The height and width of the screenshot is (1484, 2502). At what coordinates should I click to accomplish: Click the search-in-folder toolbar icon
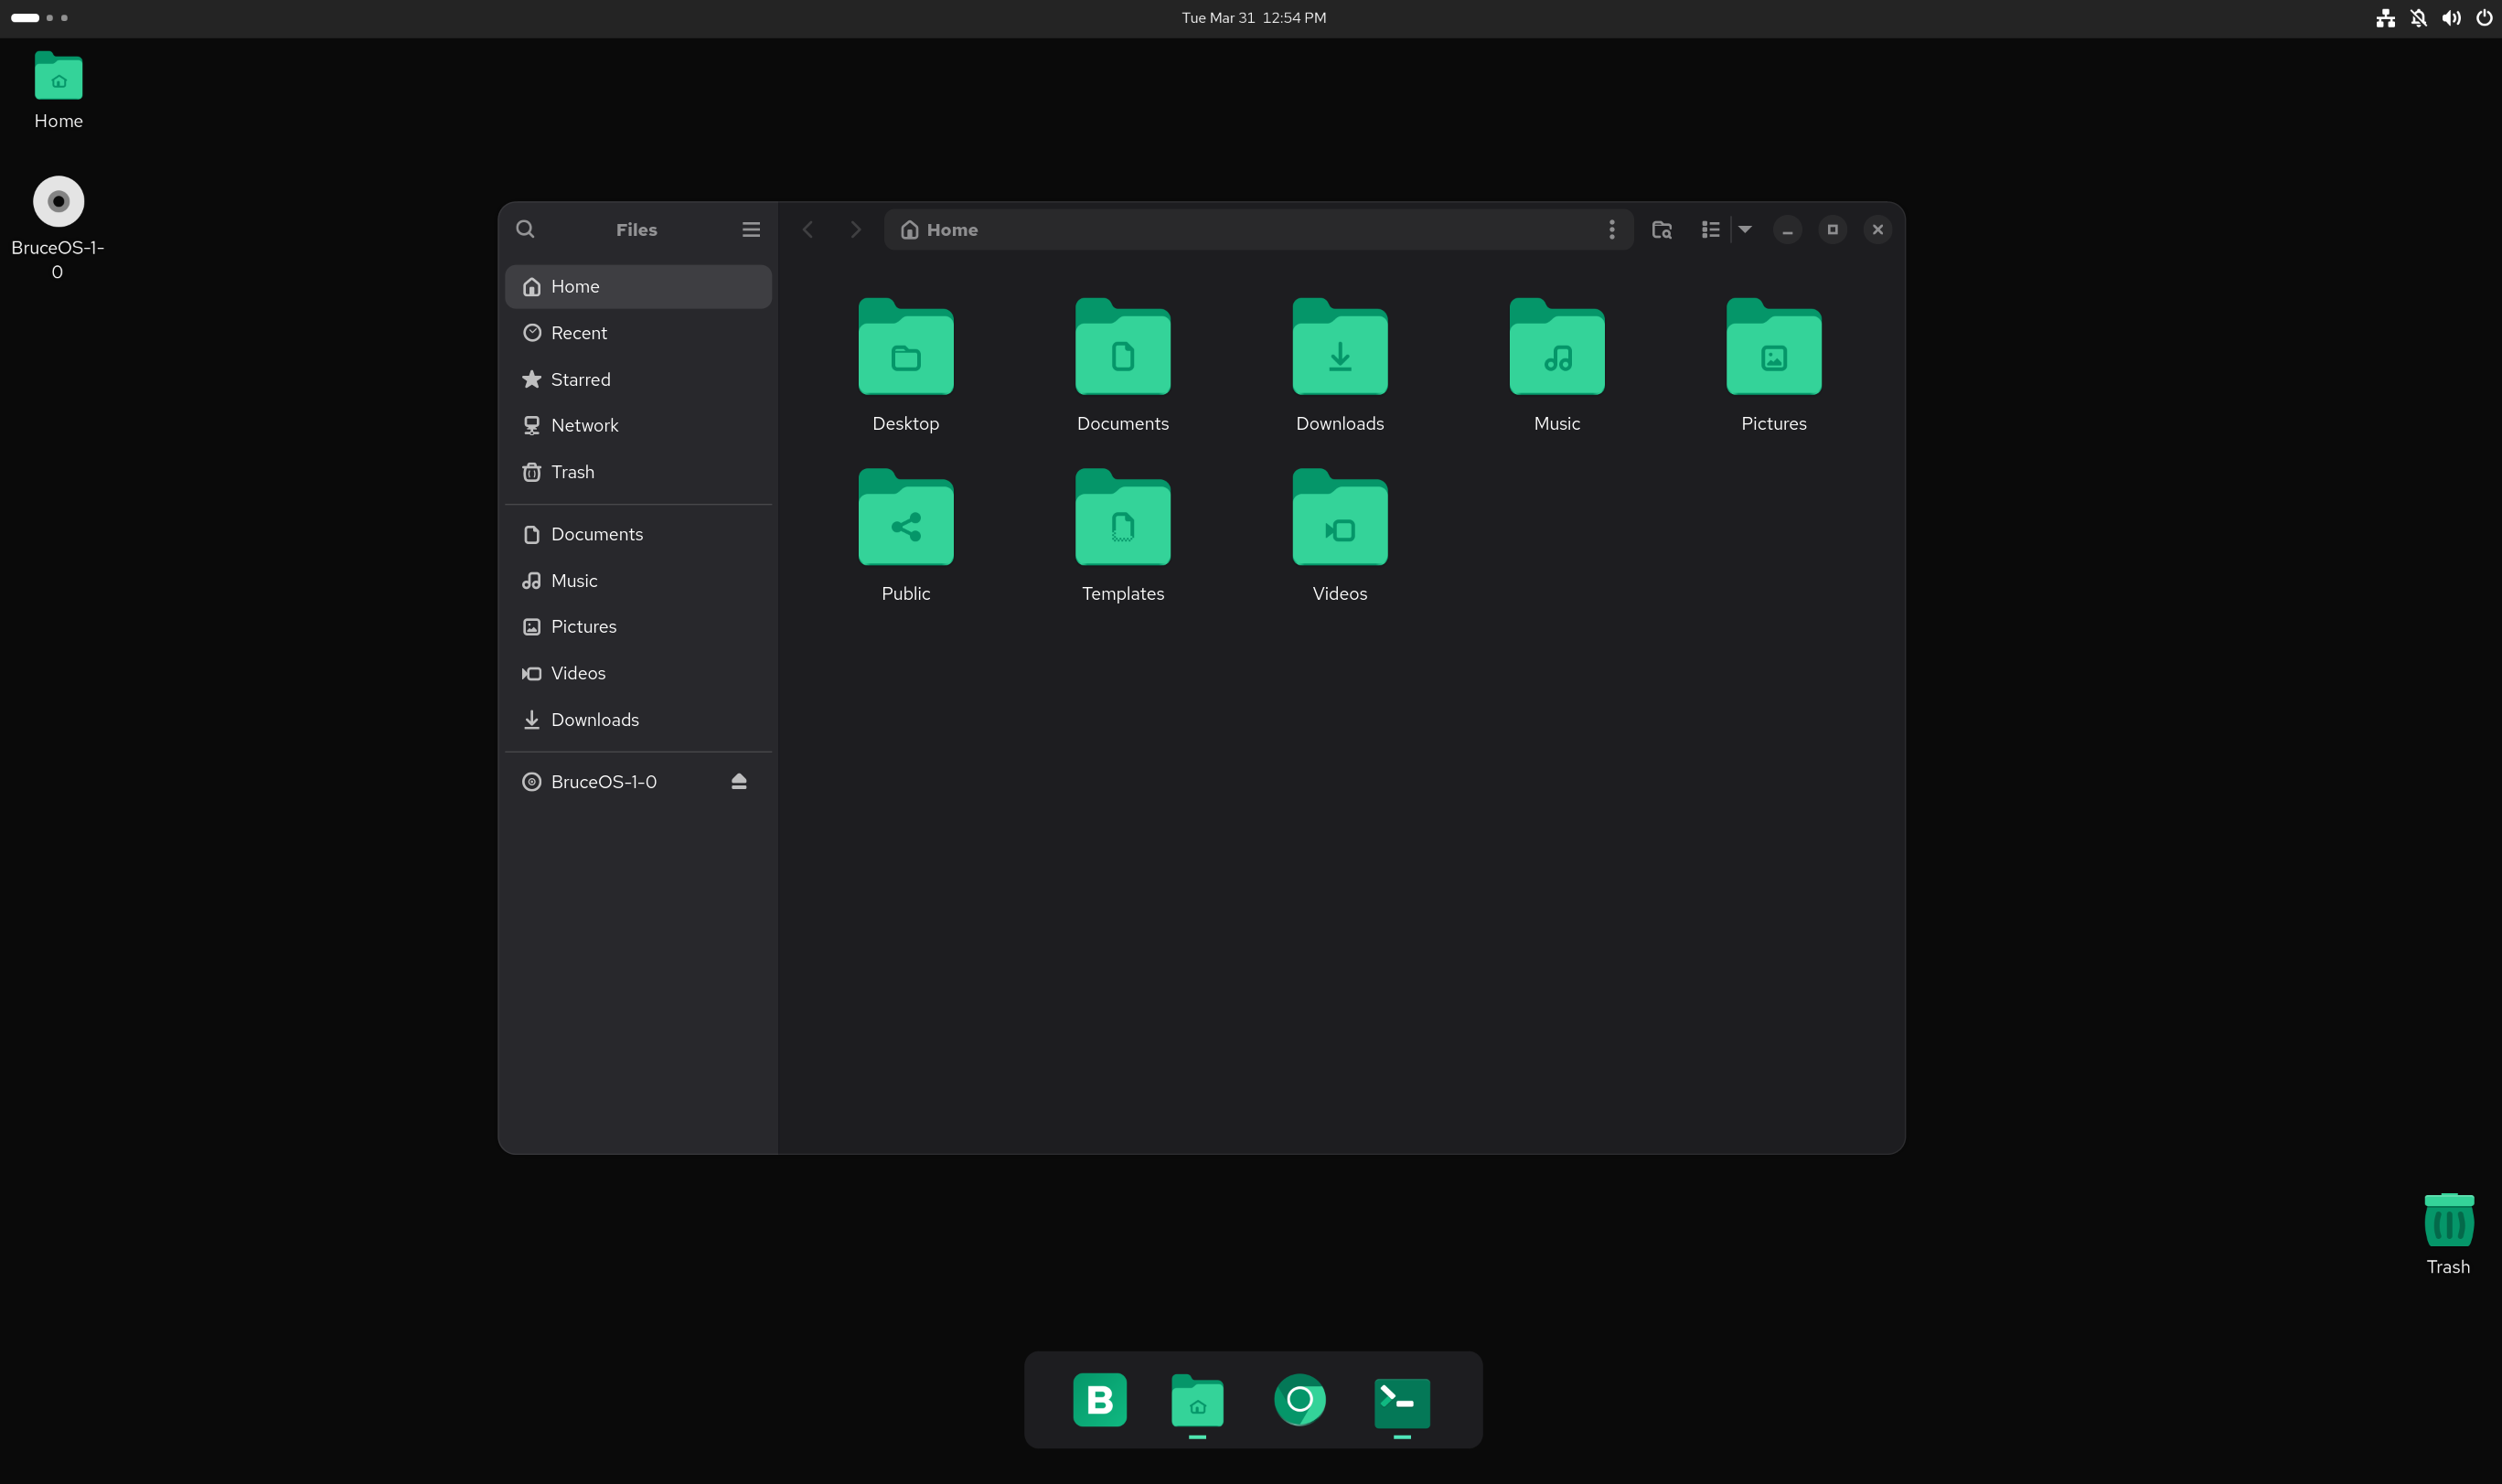(x=1661, y=229)
